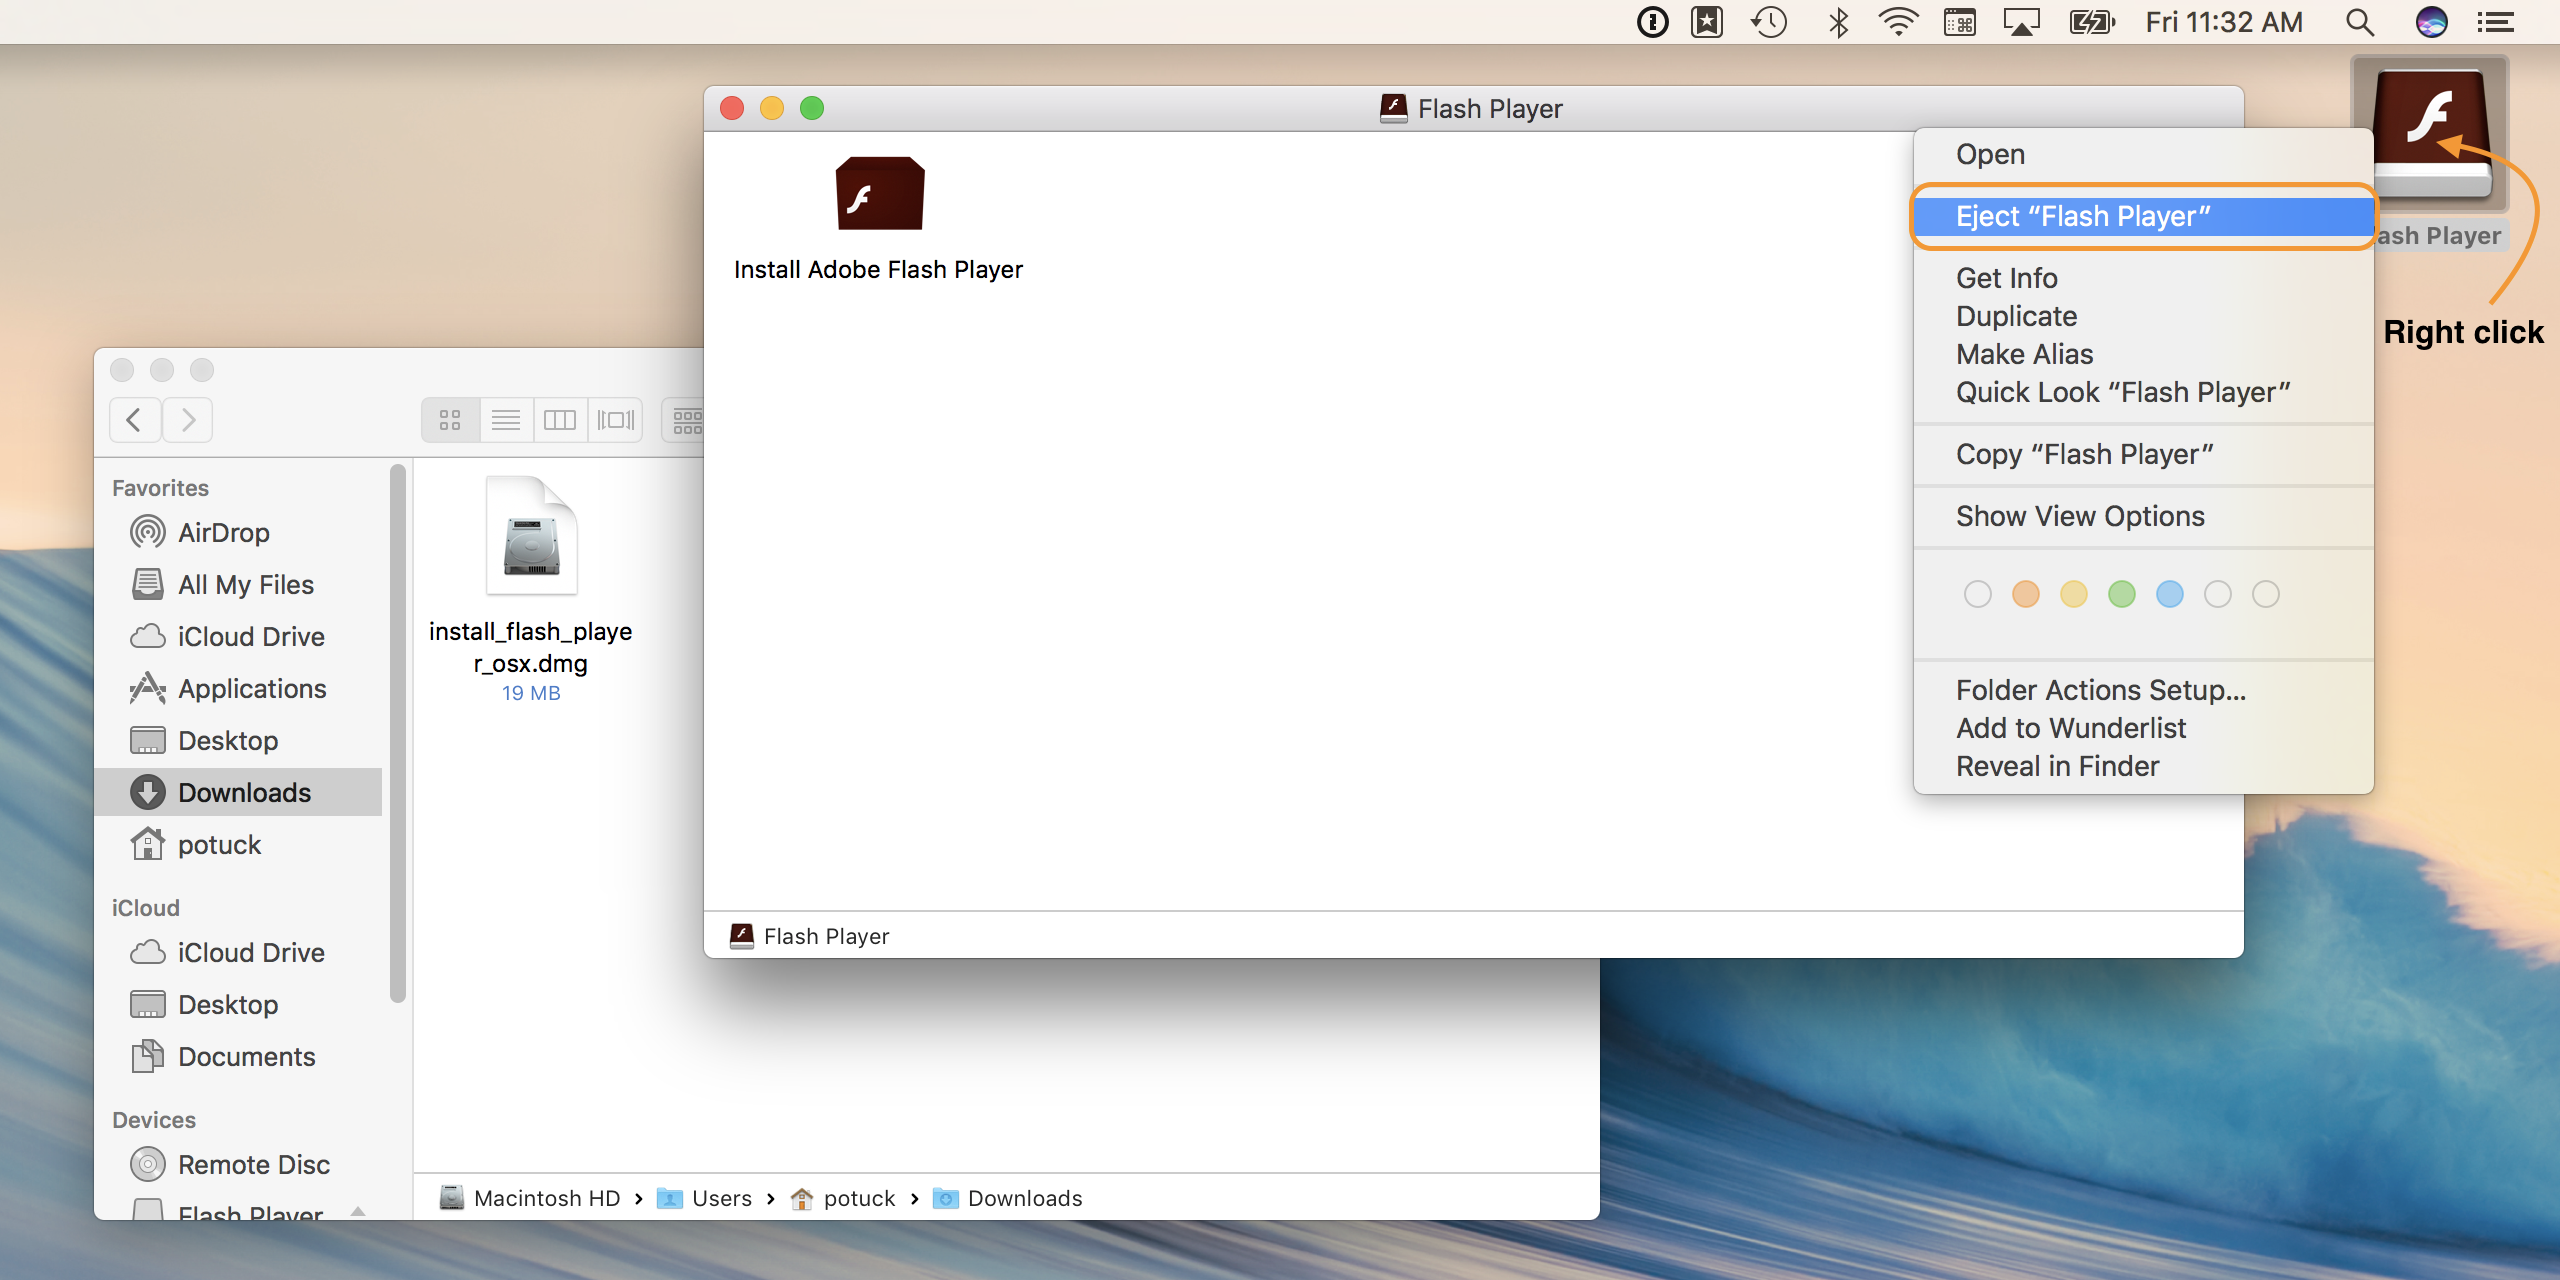The image size is (2560, 1280).
Task: Open Spotlight search in menu bar
Action: coord(2360,22)
